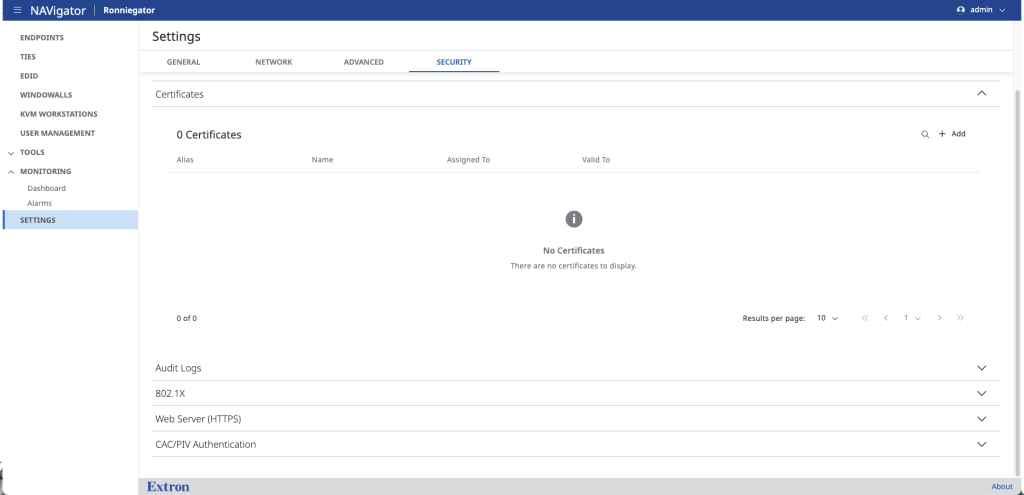Click the admin user account icon
1024x495 pixels.
(x=961, y=10)
